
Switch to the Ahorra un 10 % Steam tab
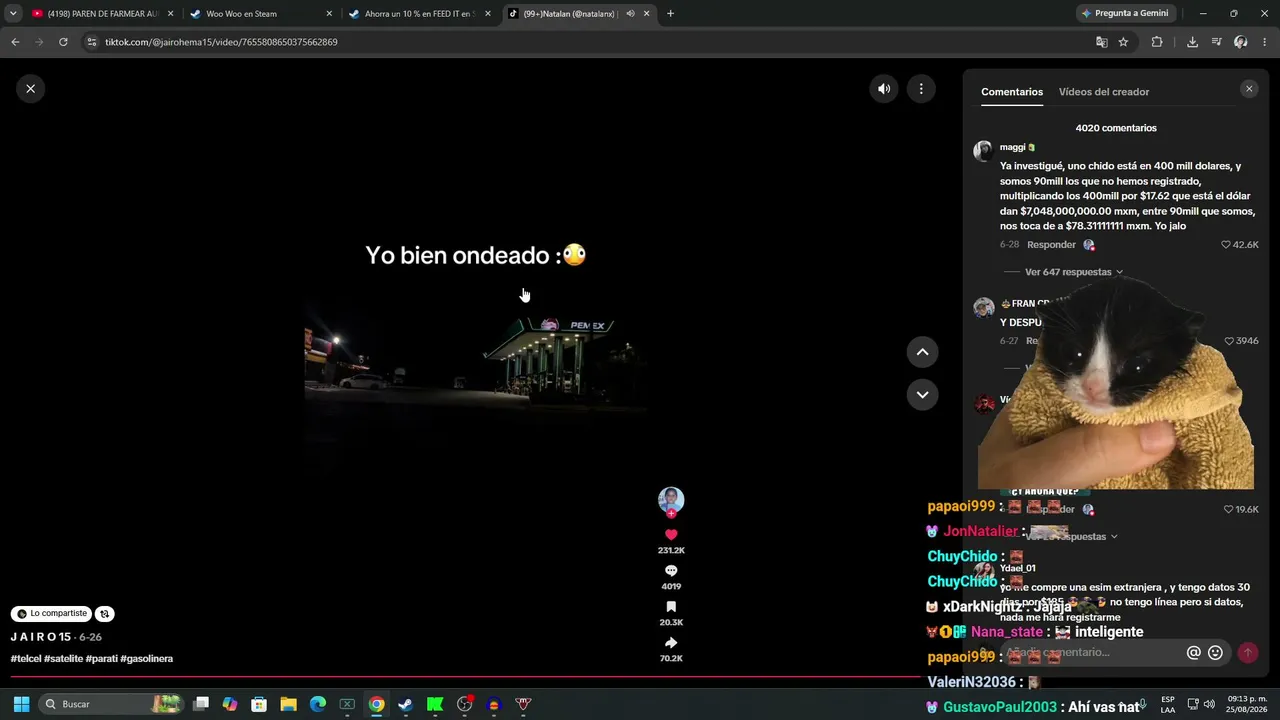point(420,14)
